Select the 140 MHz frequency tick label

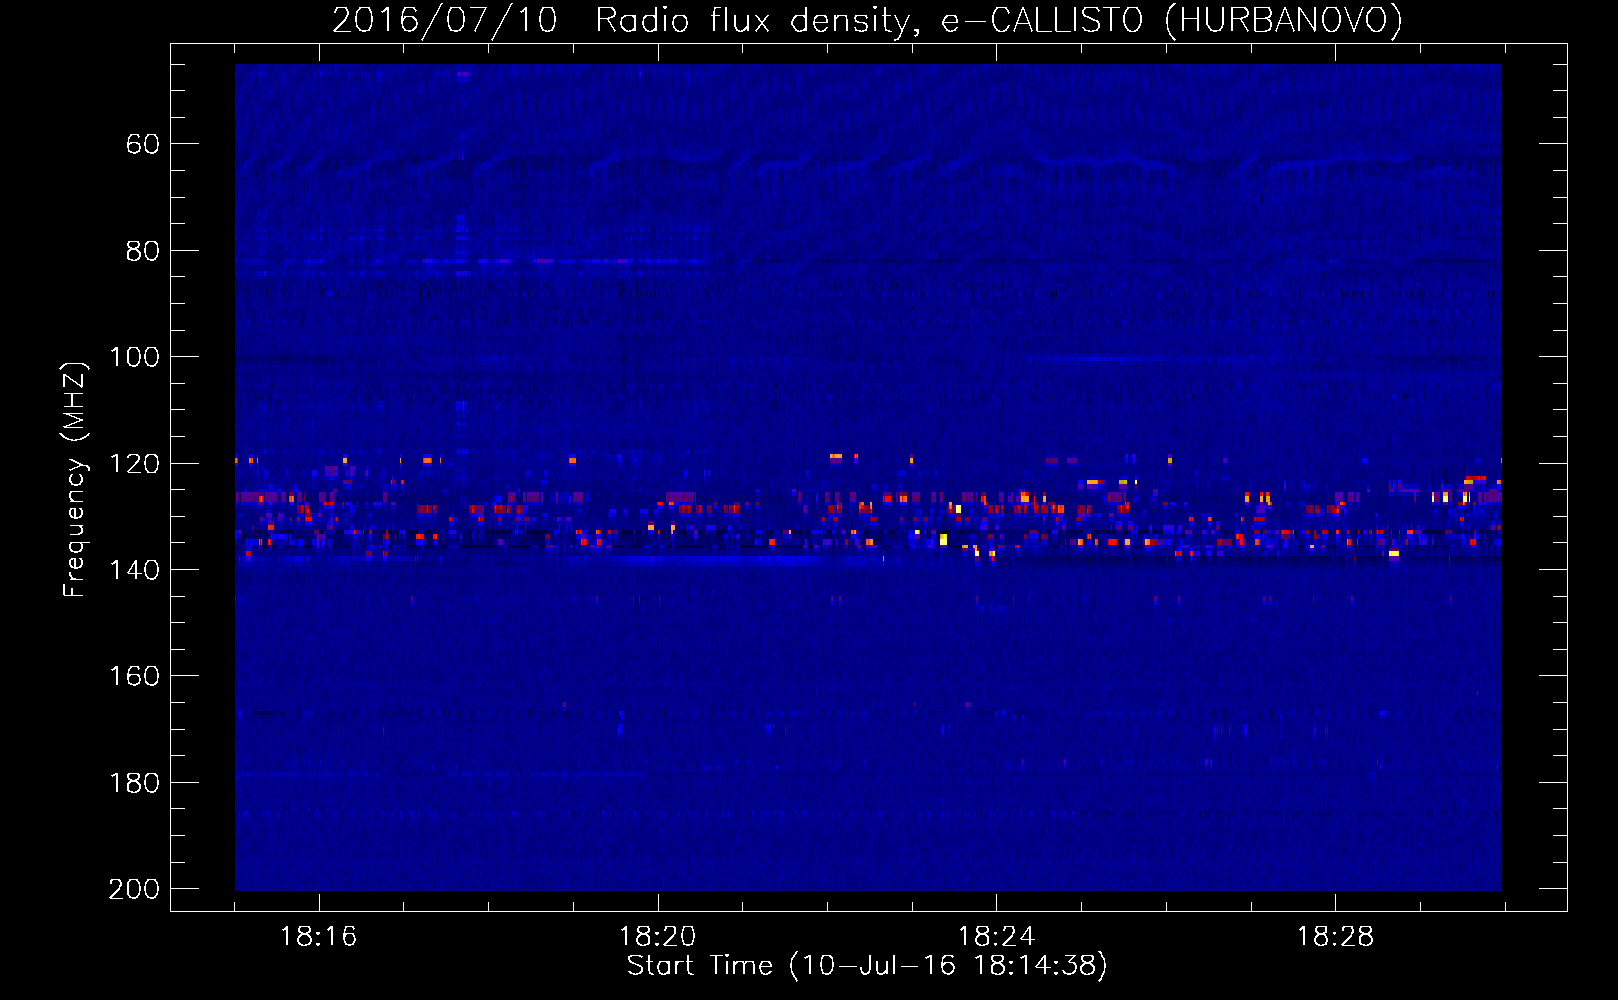pyautogui.click(x=134, y=570)
